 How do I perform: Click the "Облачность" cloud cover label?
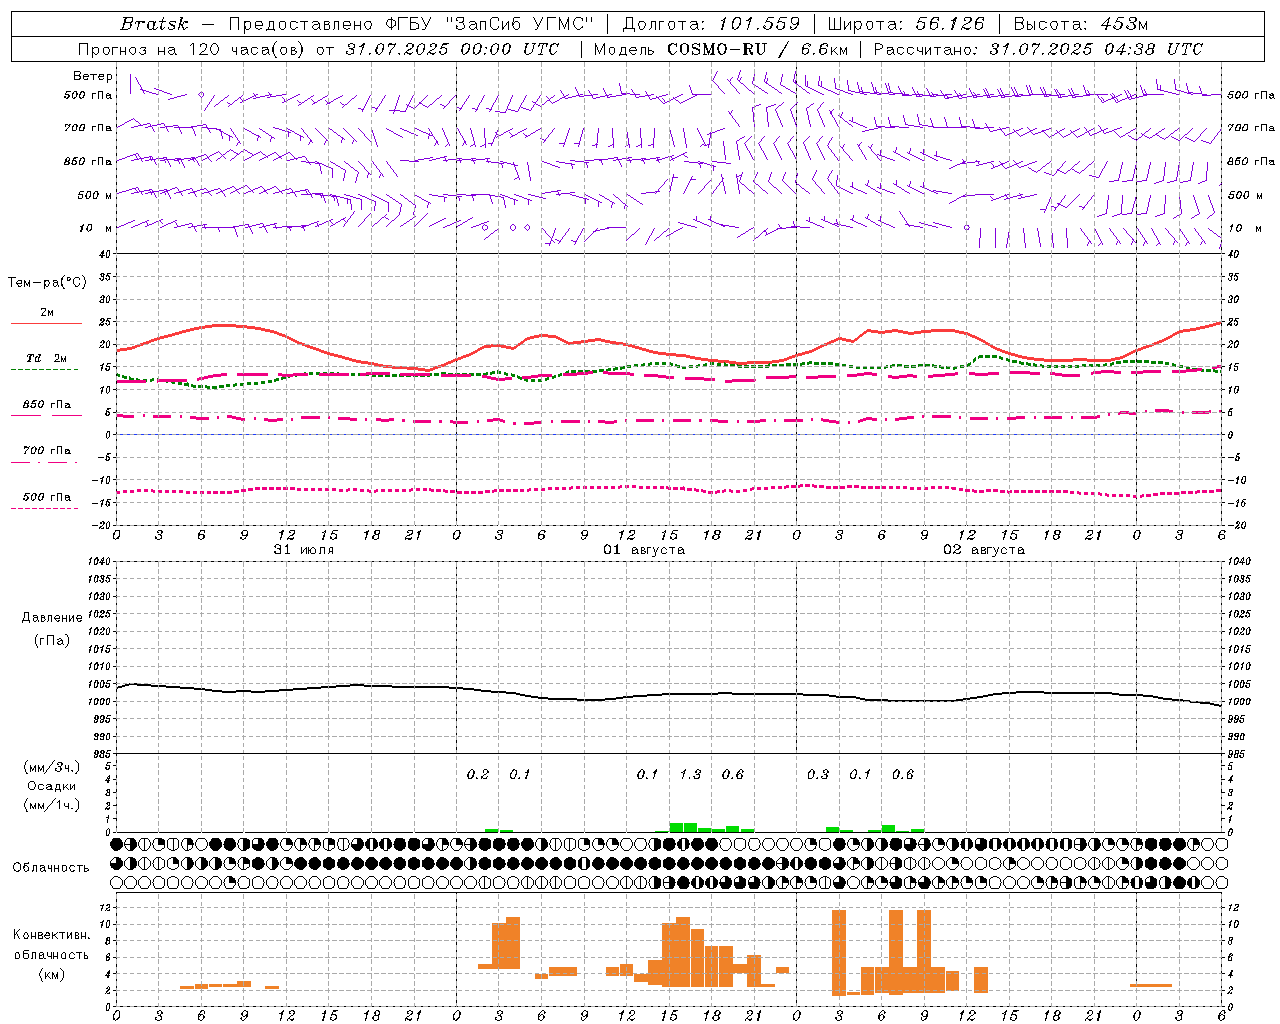(51, 868)
